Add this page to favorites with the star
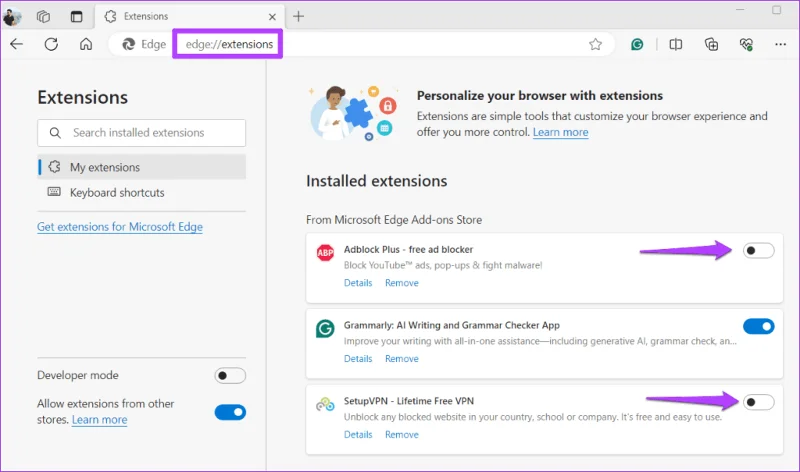Viewport: 800px width, 472px height. point(595,44)
